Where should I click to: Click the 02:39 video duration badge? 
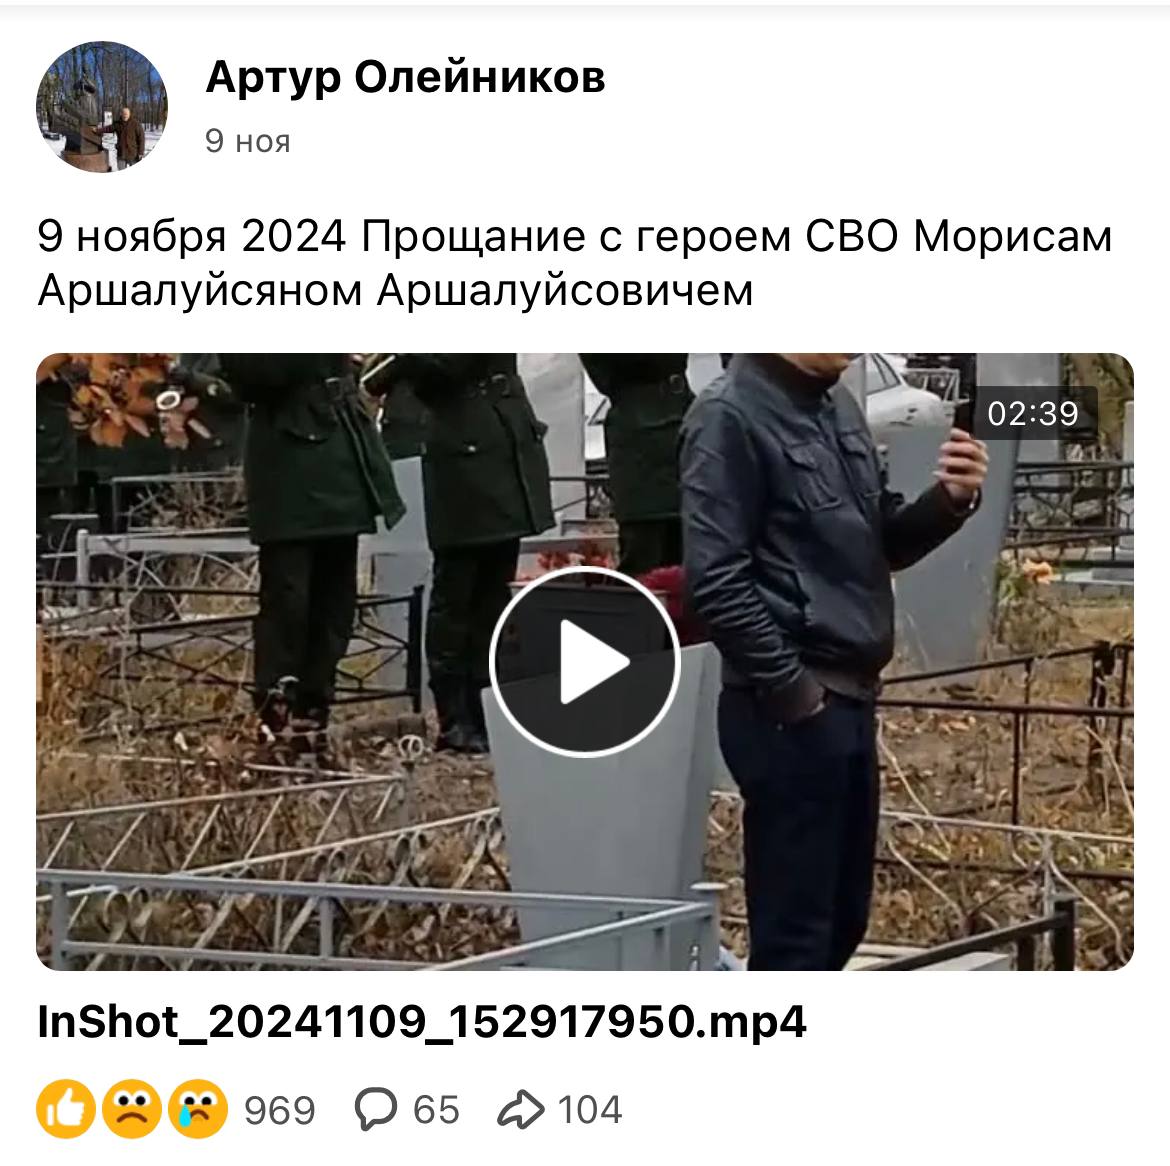[x=1033, y=413]
